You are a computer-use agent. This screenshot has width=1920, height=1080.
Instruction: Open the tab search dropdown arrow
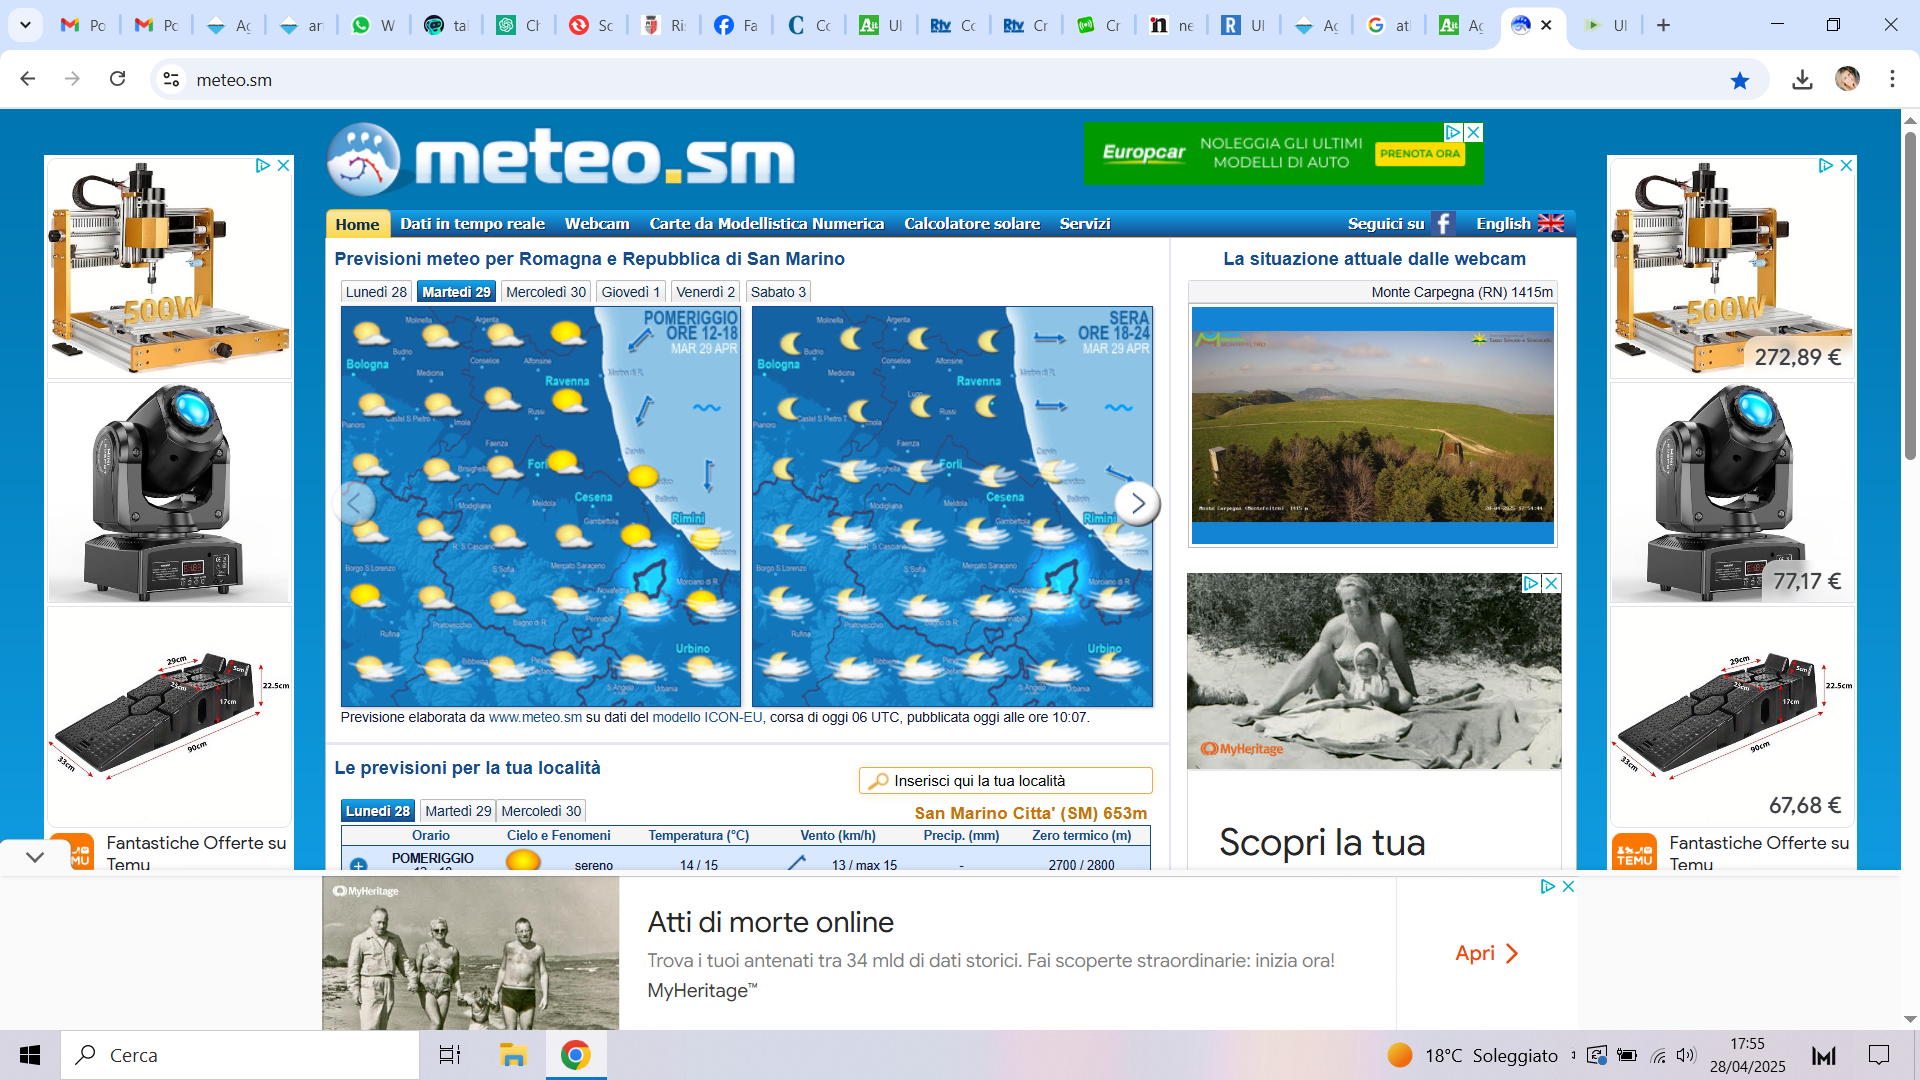(x=25, y=25)
